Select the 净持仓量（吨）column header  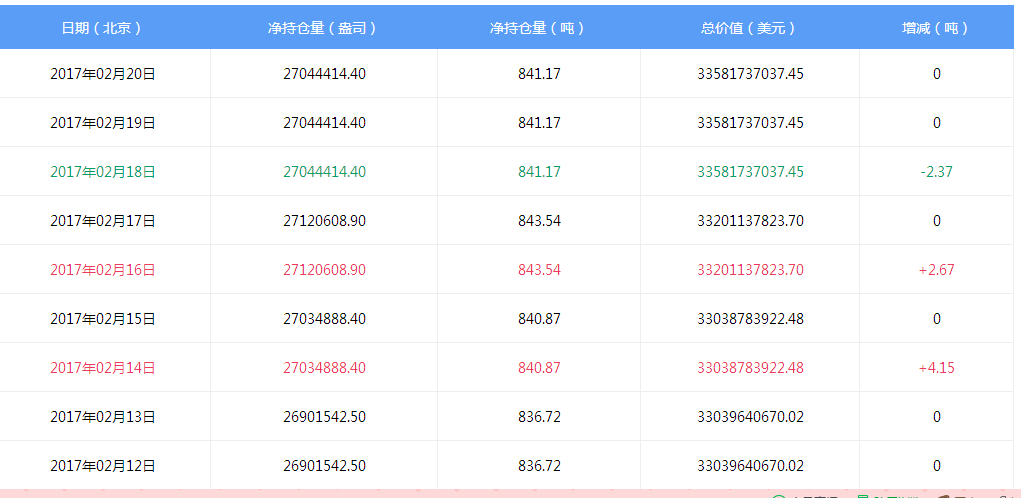click(538, 28)
